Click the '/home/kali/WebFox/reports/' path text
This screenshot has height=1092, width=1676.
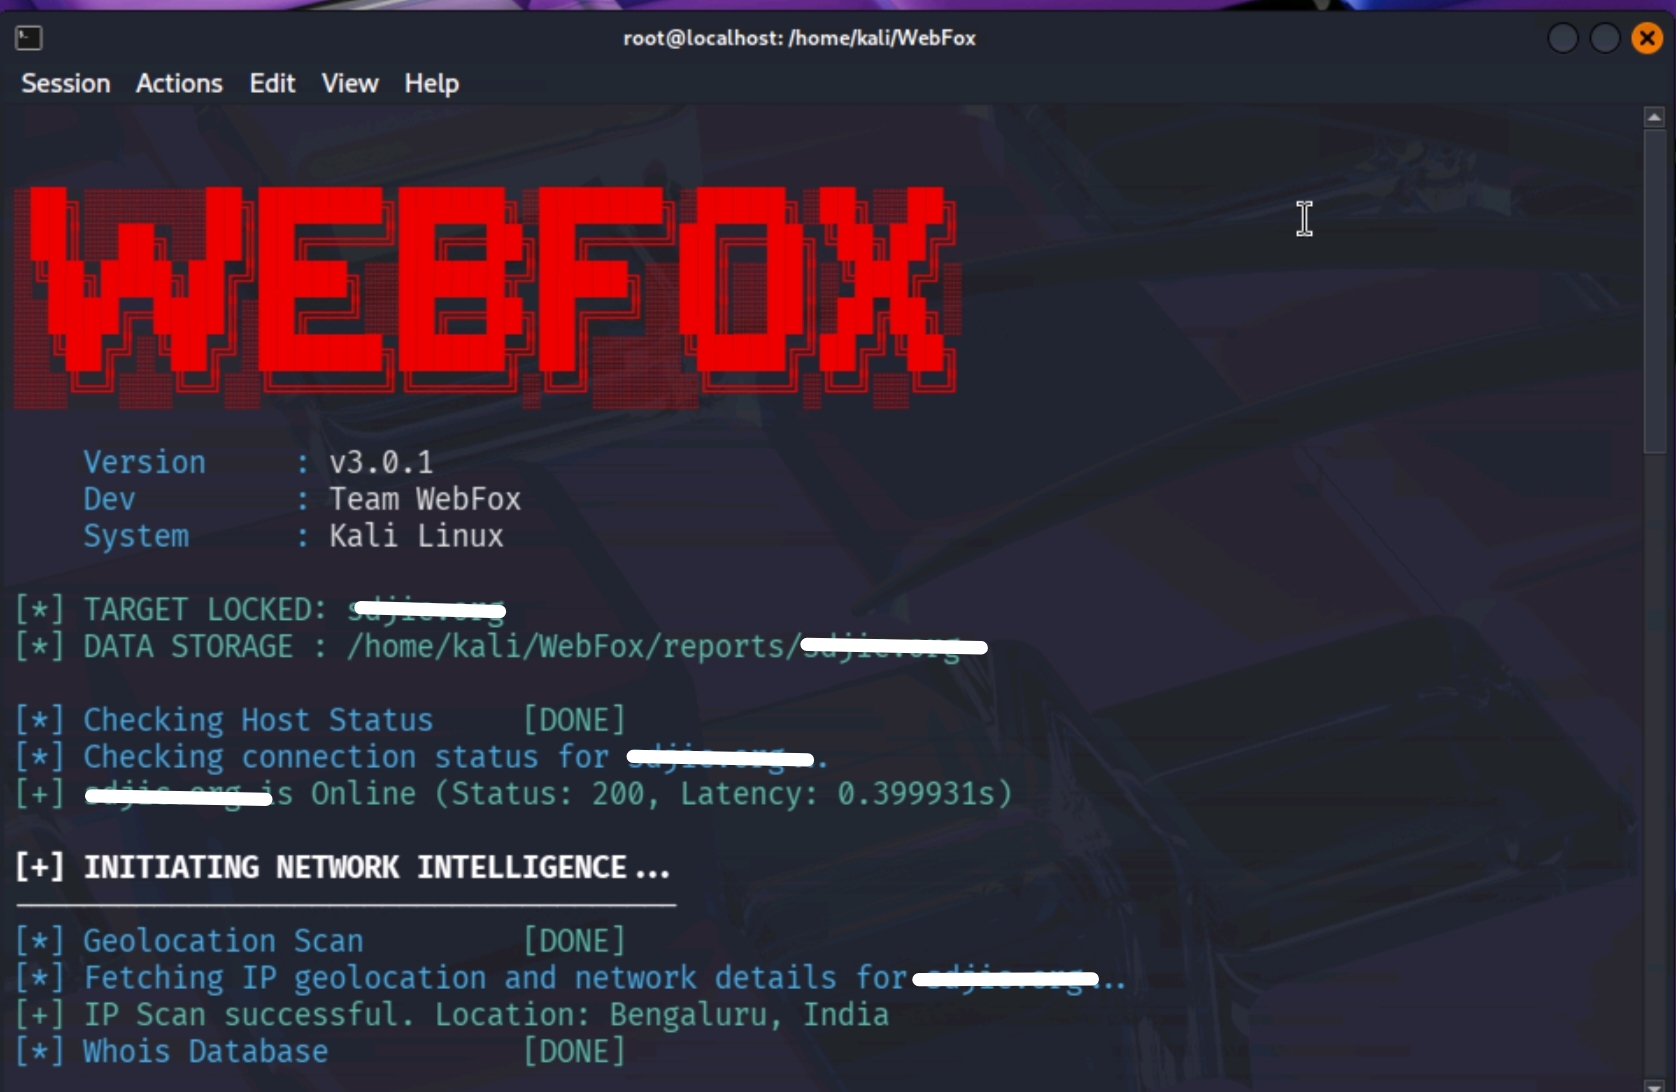click(x=574, y=646)
